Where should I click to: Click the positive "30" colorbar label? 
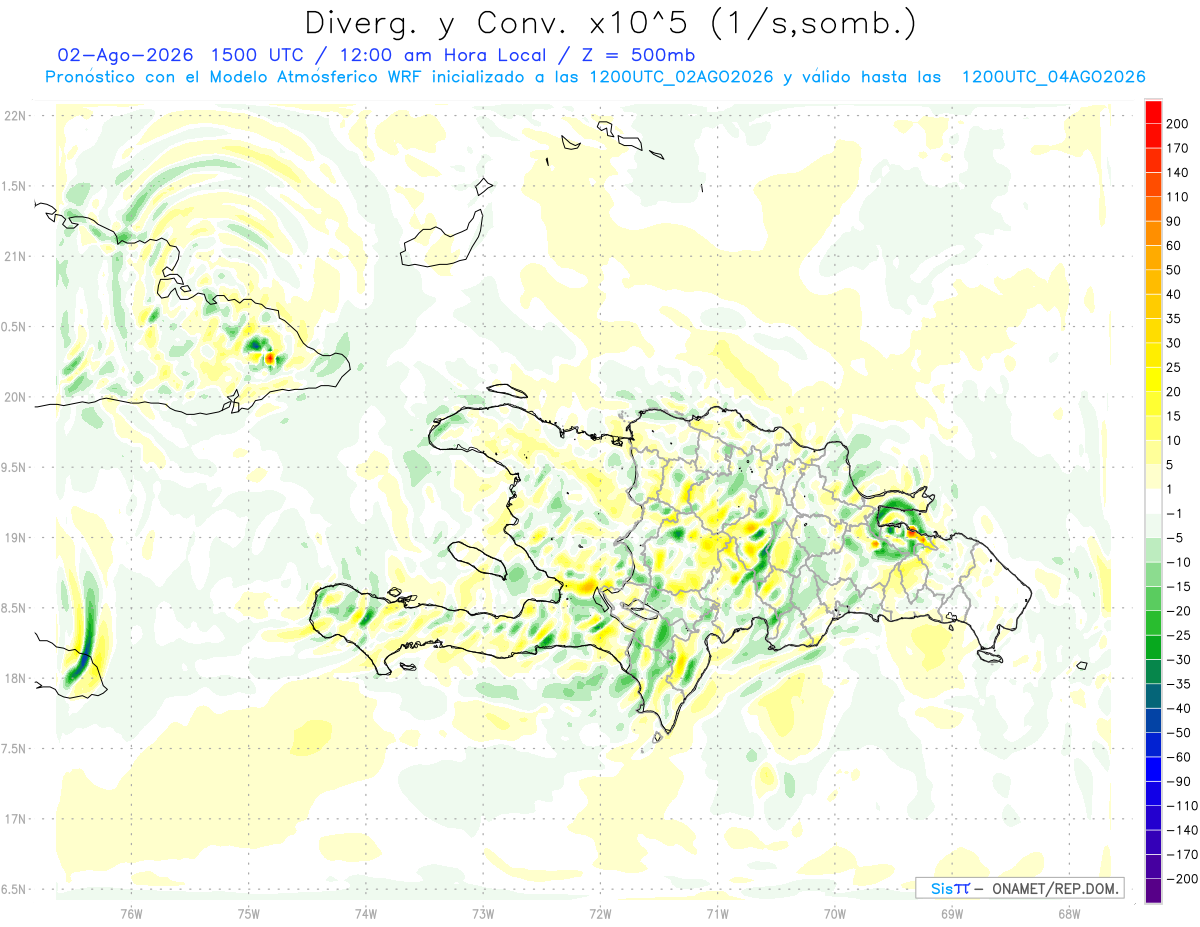coord(1174,344)
